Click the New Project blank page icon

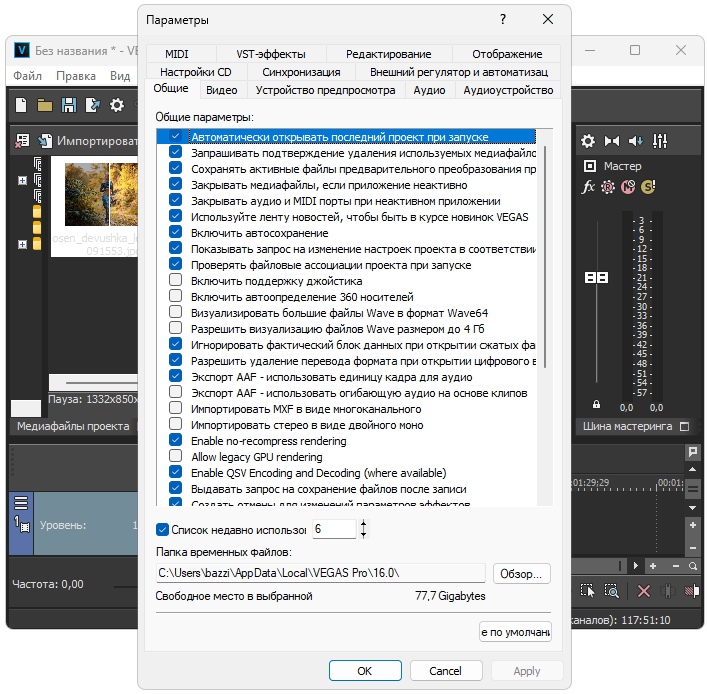click(22, 105)
